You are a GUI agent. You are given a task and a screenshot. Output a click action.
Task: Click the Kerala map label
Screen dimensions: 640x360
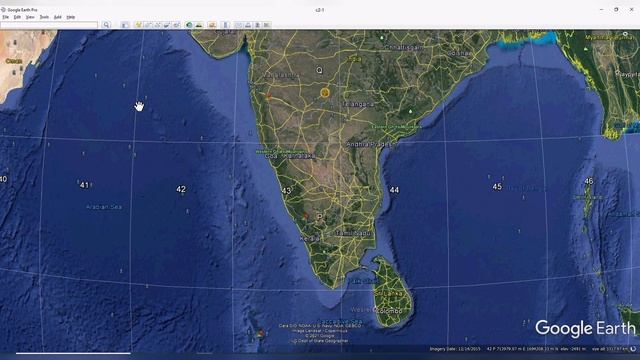[309, 238]
